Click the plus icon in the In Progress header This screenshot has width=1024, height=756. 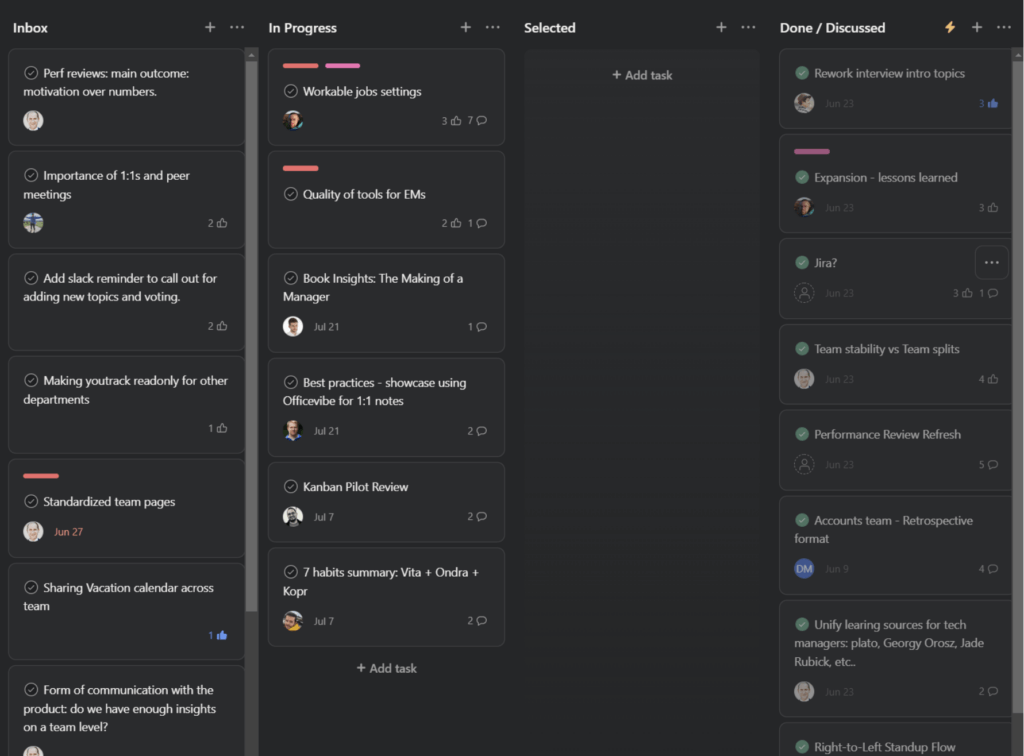(x=465, y=28)
